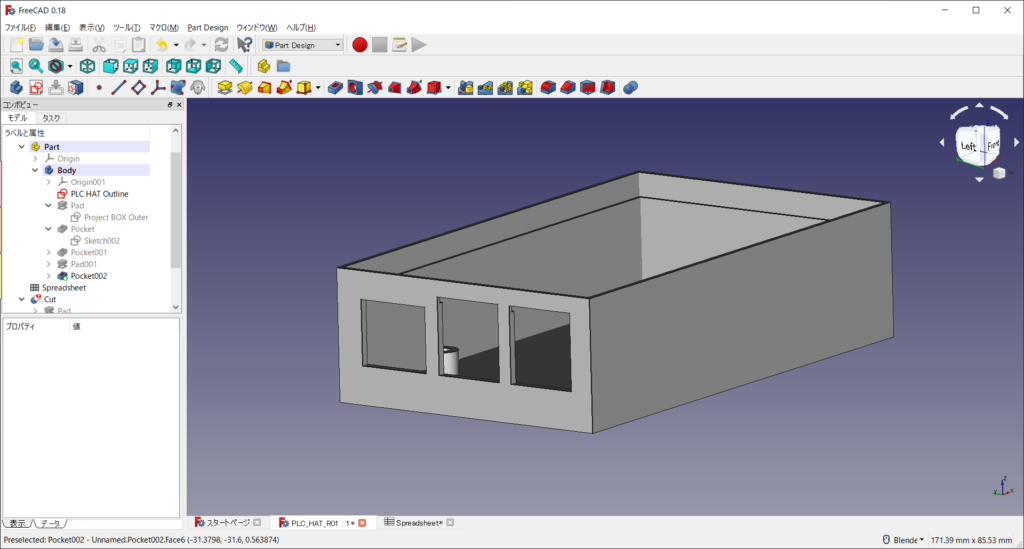Viewport: 1024px width, 549px height.
Task: Switch to the タスク panel tab
Action: pos(51,118)
